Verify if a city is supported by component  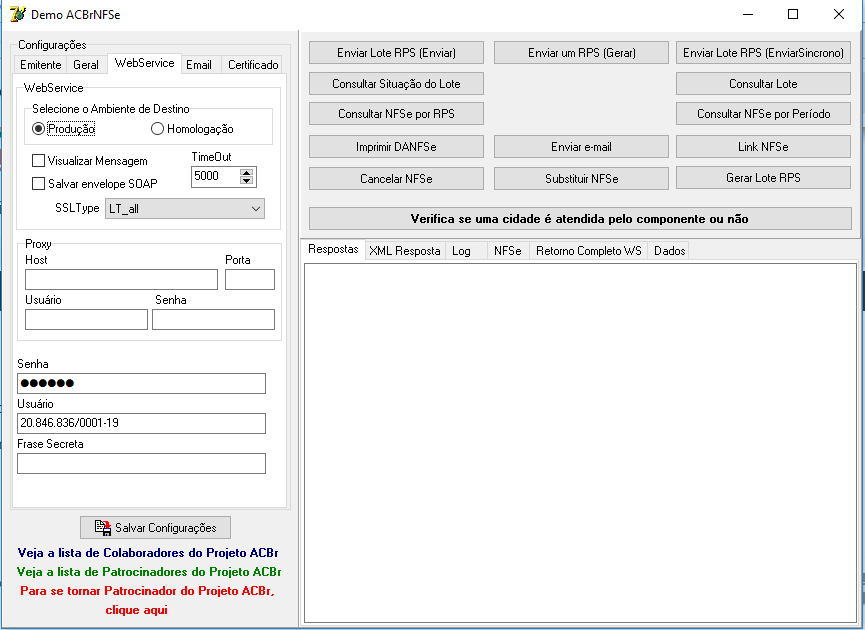580,218
